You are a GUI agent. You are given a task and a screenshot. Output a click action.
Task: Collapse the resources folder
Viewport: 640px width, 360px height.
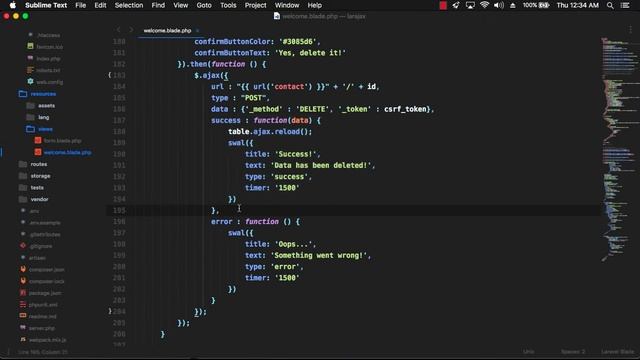23,94
